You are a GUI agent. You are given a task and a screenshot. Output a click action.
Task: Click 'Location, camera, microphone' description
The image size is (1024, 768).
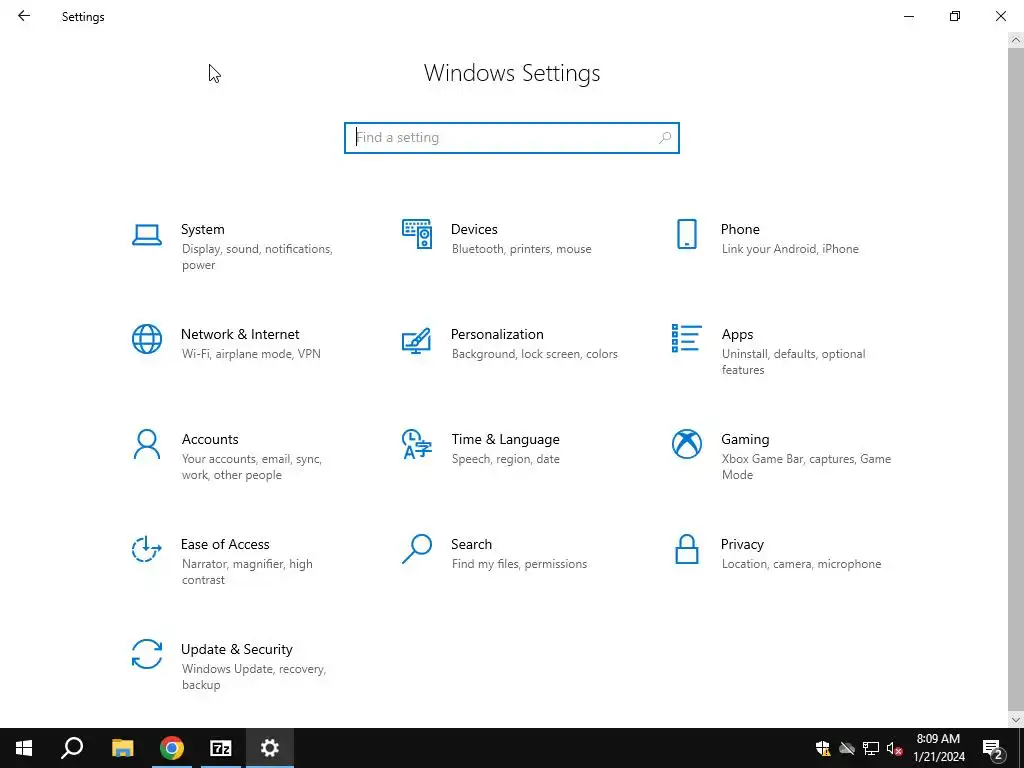click(801, 564)
